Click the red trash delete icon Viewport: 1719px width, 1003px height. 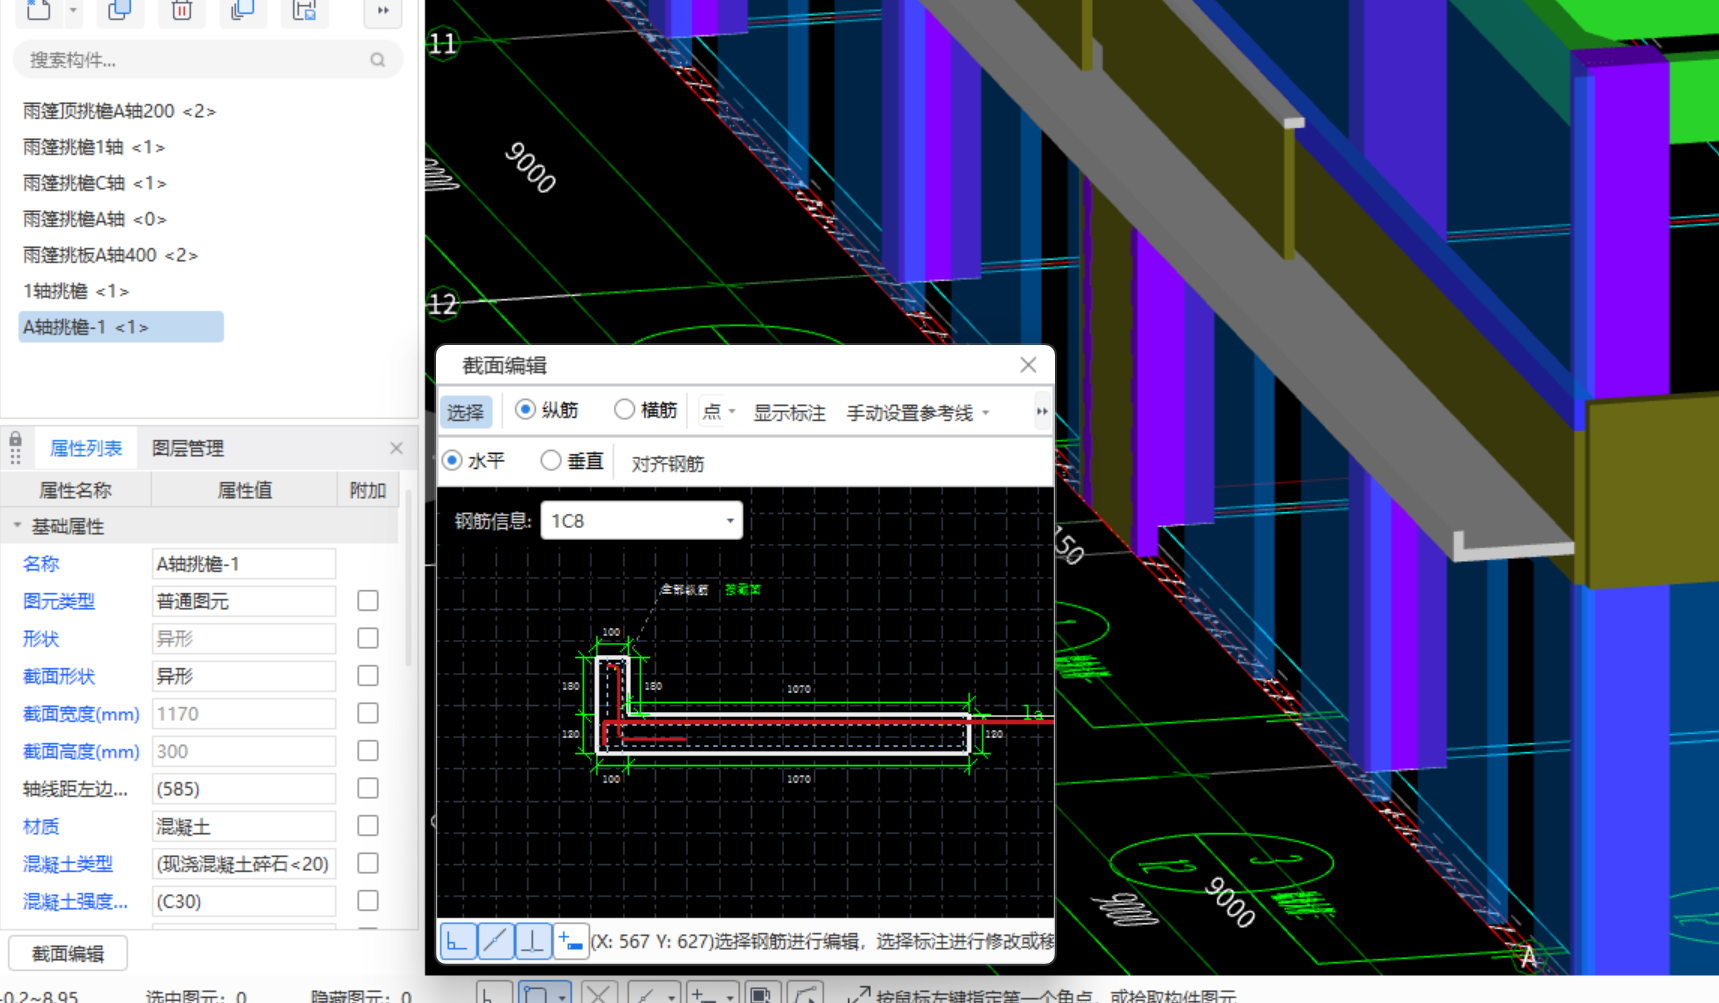tap(181, 10)
